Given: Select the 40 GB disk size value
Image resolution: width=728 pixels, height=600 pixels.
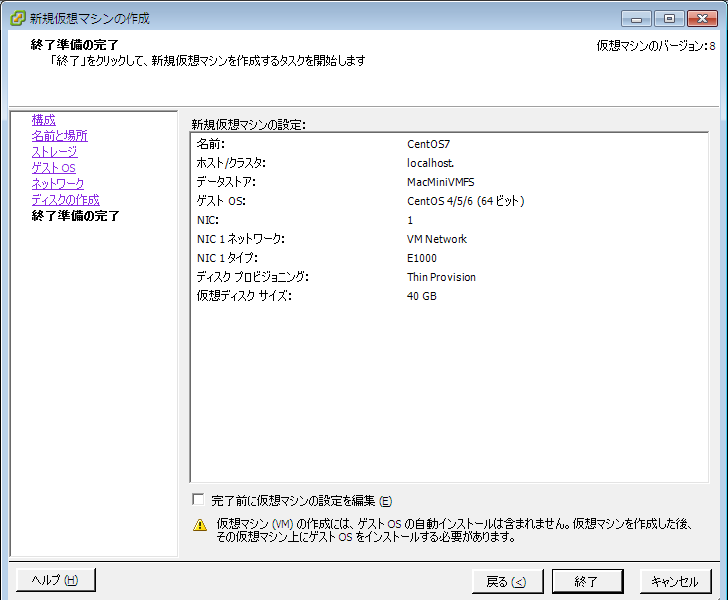Looking at the screenshot, I should (422, 296).
